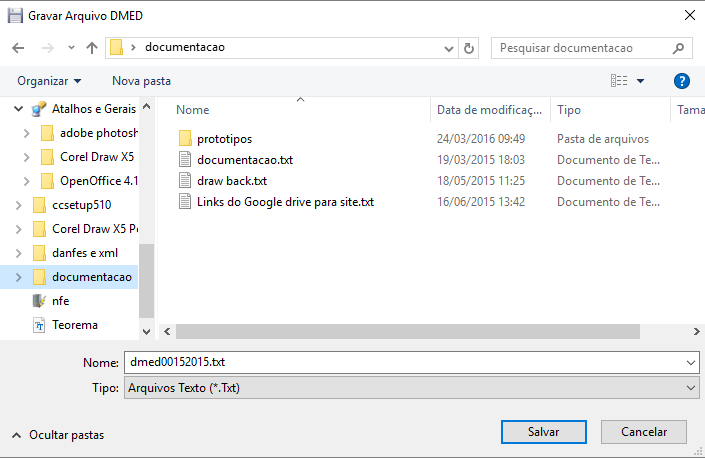Click the Cancelar button

[643, 432]
